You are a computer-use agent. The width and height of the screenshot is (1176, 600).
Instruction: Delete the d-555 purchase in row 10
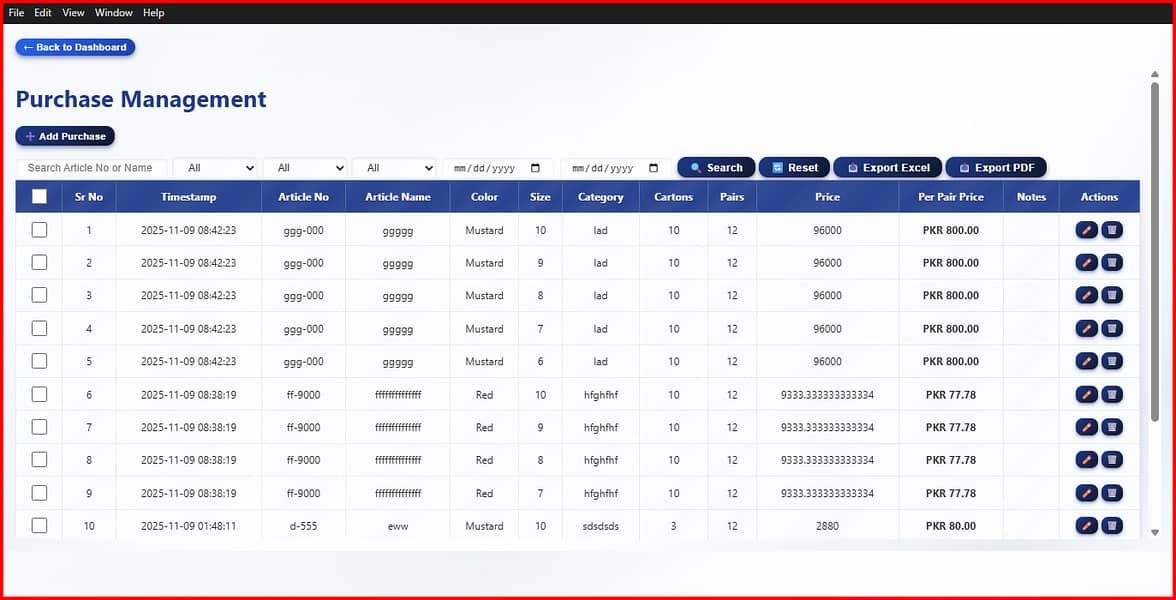coord(1112,526)
